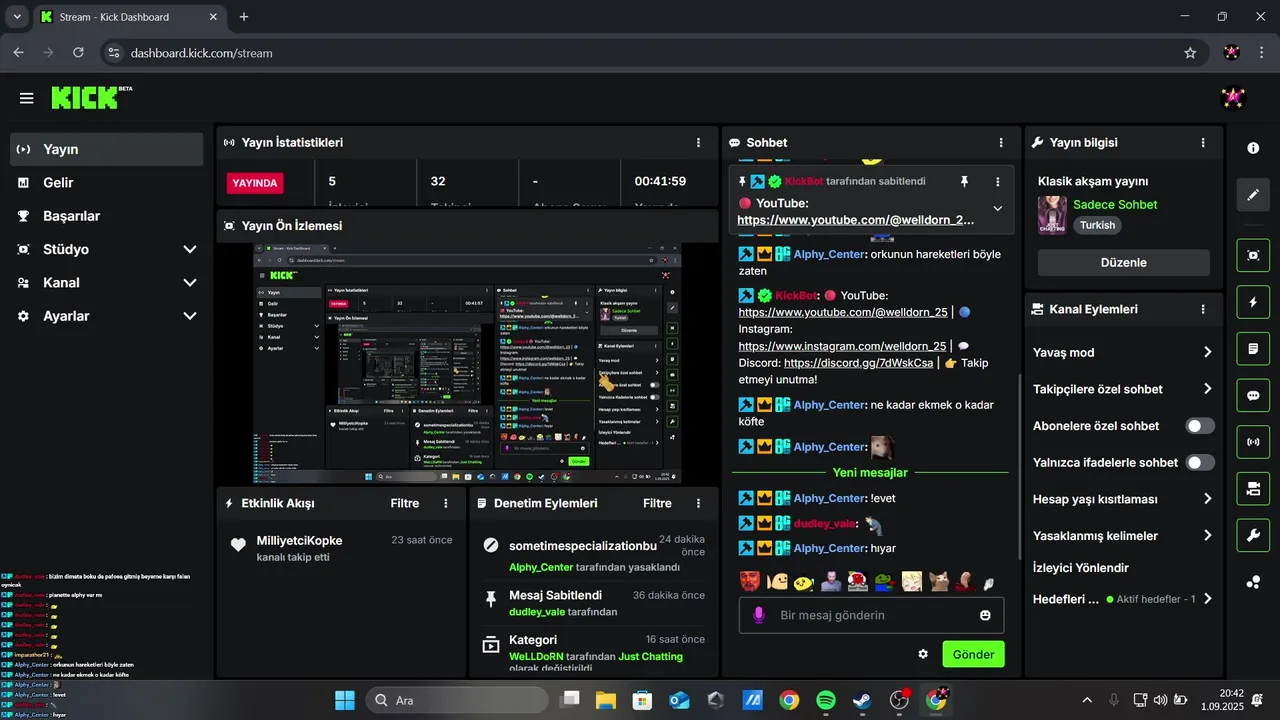Toggle the channel actions camera widget icon

coord(1253,489)
